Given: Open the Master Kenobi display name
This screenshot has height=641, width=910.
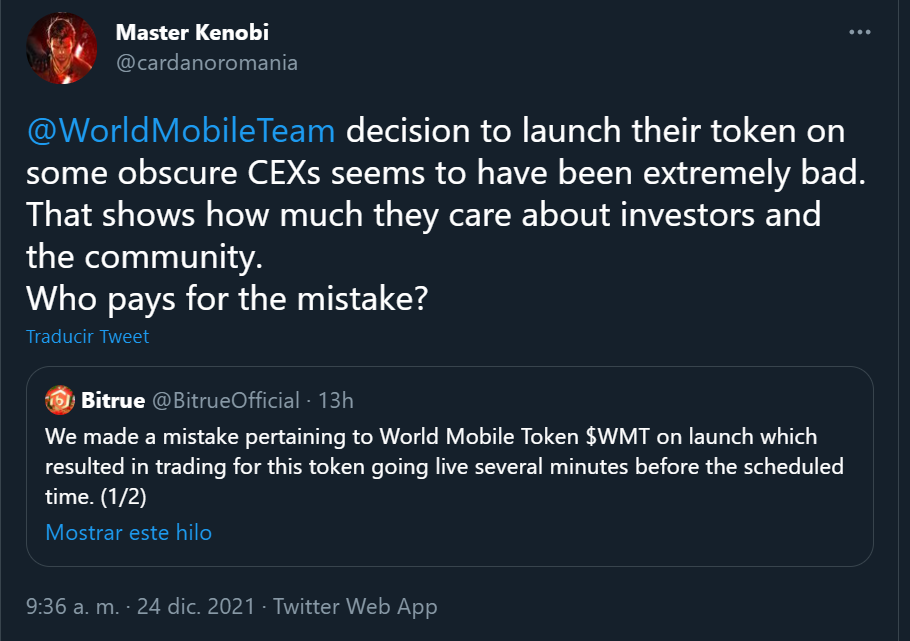Looking at the screenshot, I should coord(192,33).
